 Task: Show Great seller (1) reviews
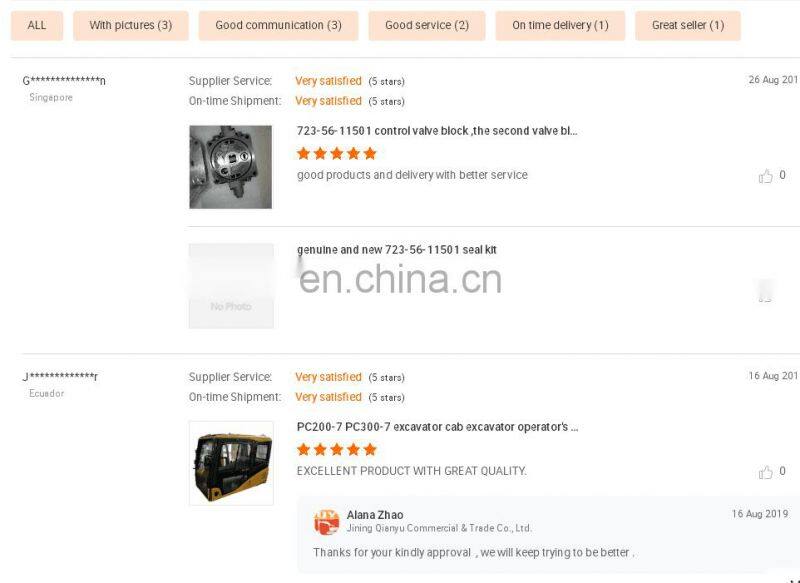point(688,26)
